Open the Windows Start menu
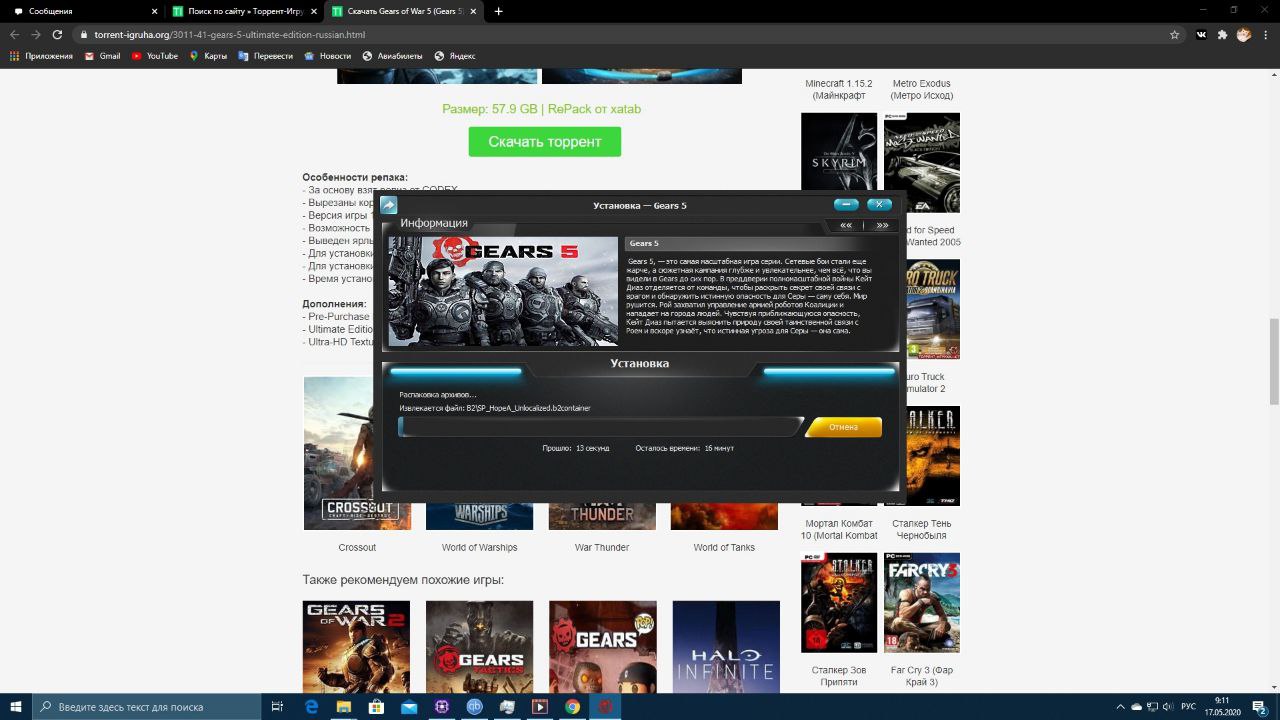This screenshot has width=1280, height=720. (x=16, y=707)
